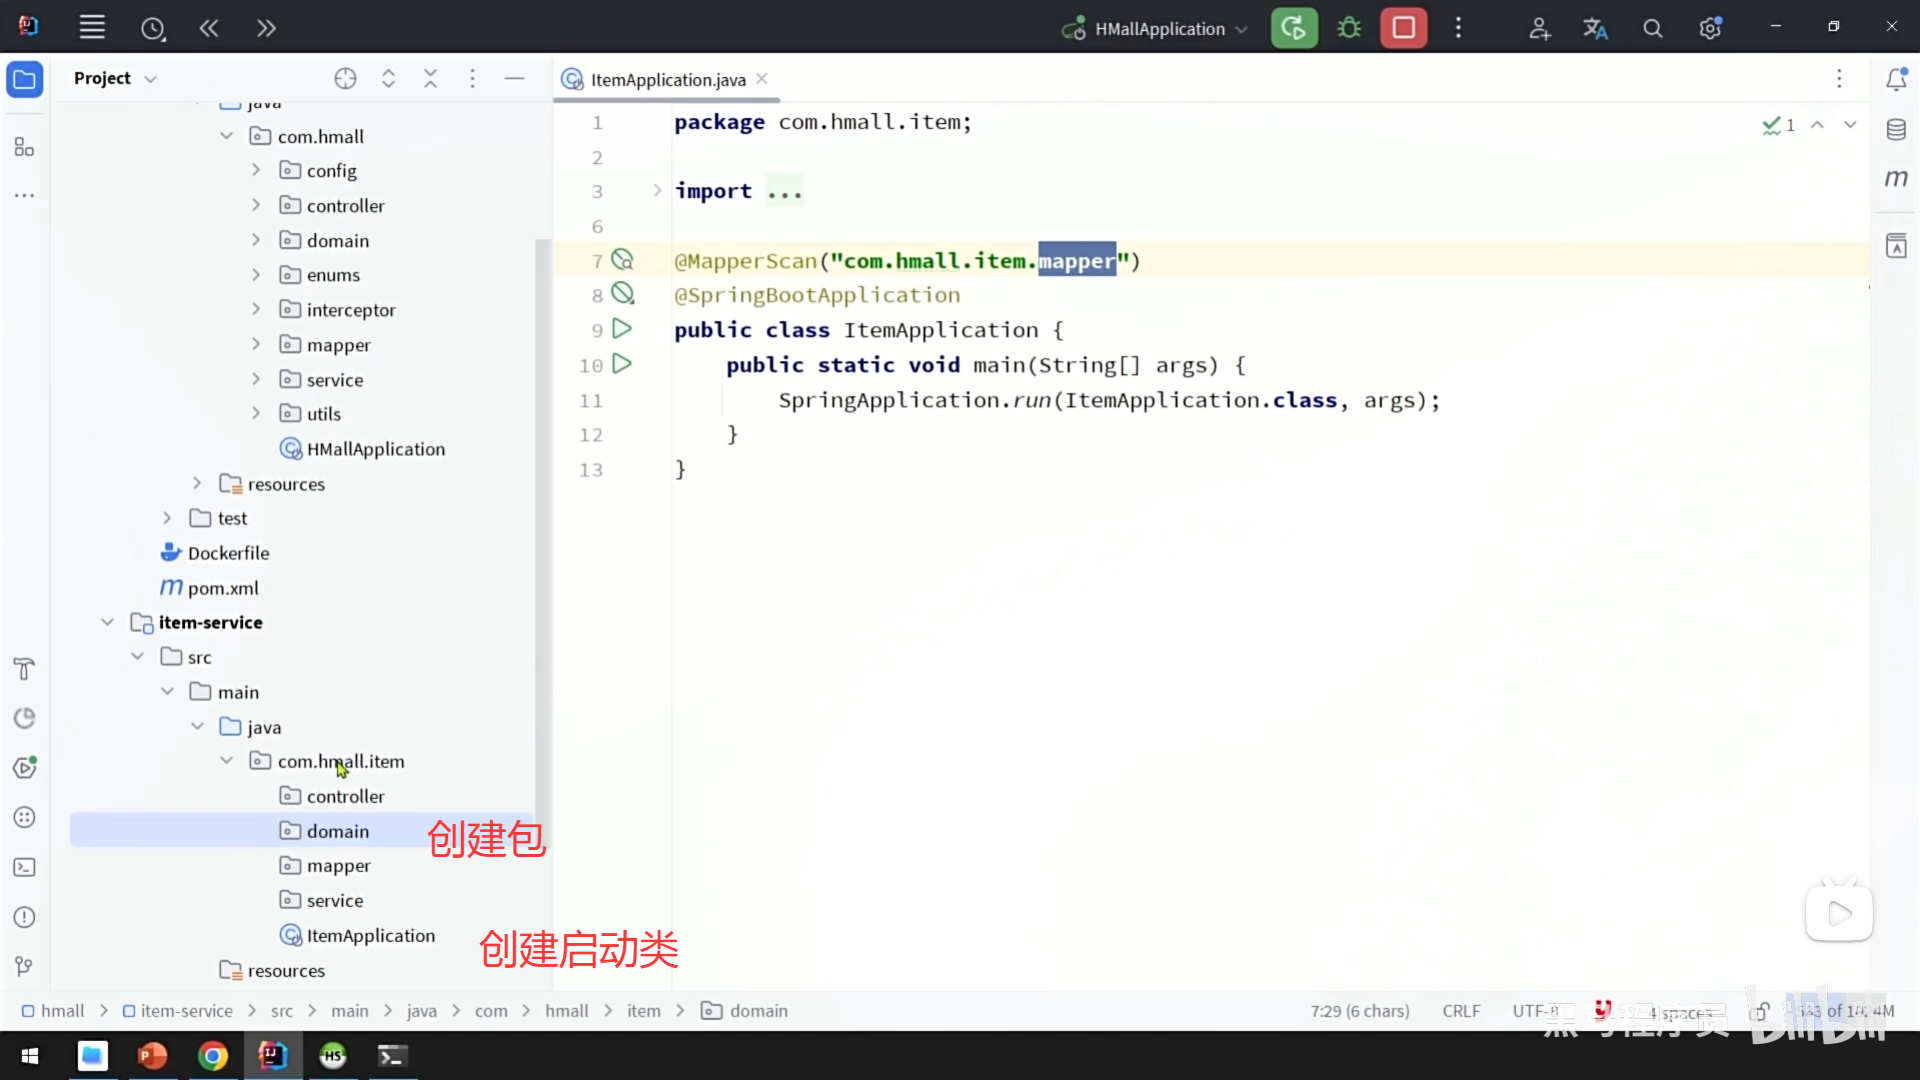Select the ItemApplication.java editor tab
The width and height of the screenshot is (1920, 1080).
tap(667, 80)
